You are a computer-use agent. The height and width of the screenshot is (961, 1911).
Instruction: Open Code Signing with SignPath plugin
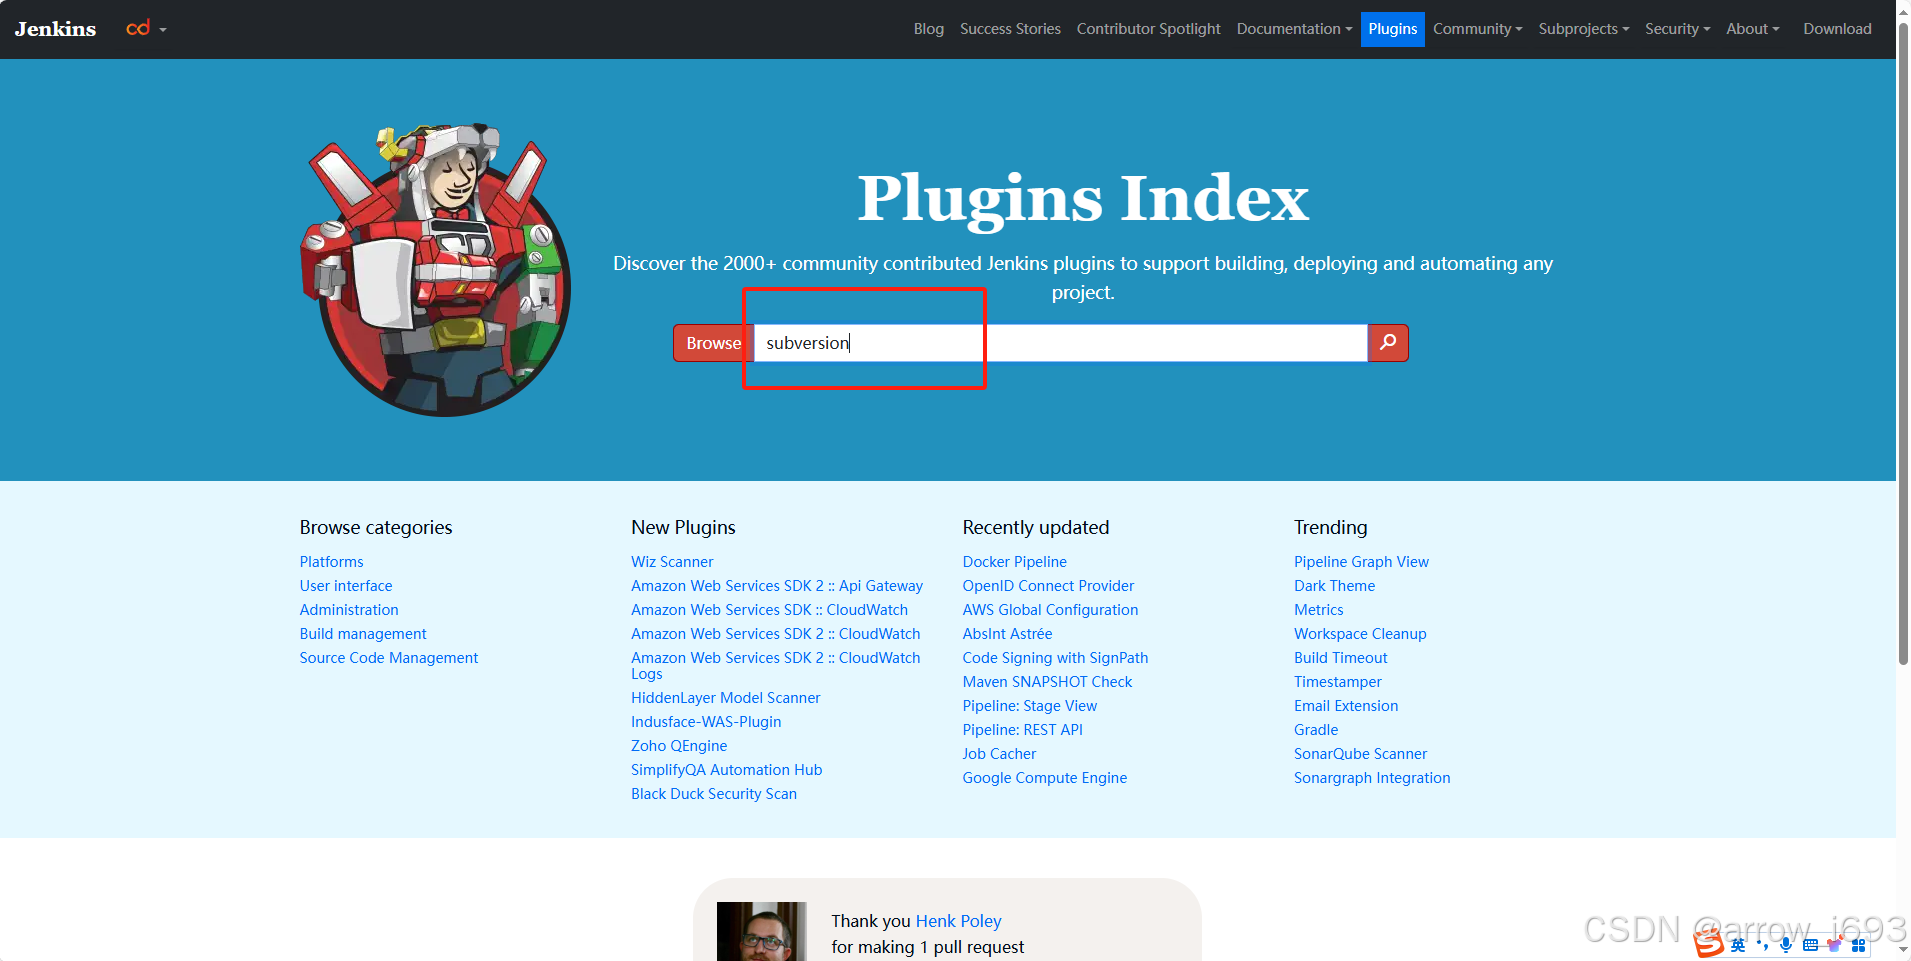(1055, 658)
